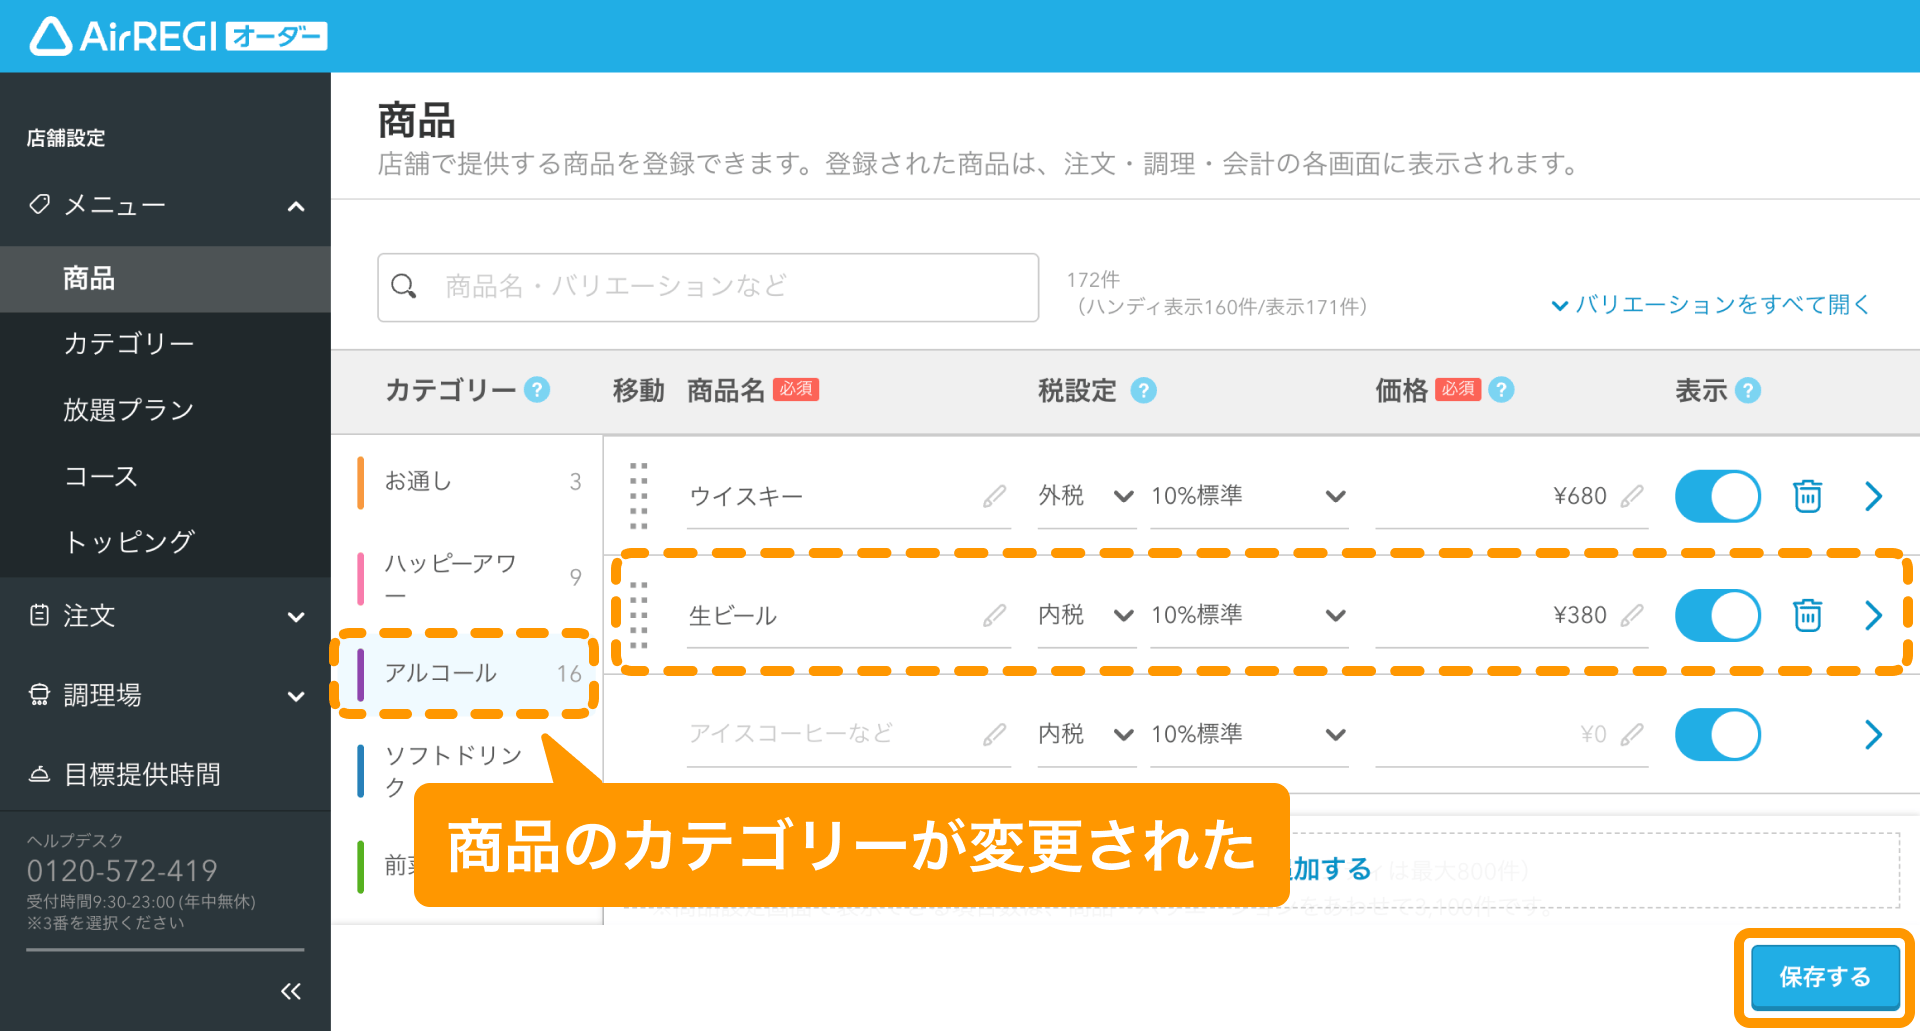This screenshot has width=1920, height=1031.
Task: Expand the 注文 sidebar section
Action: coord(296,616)
